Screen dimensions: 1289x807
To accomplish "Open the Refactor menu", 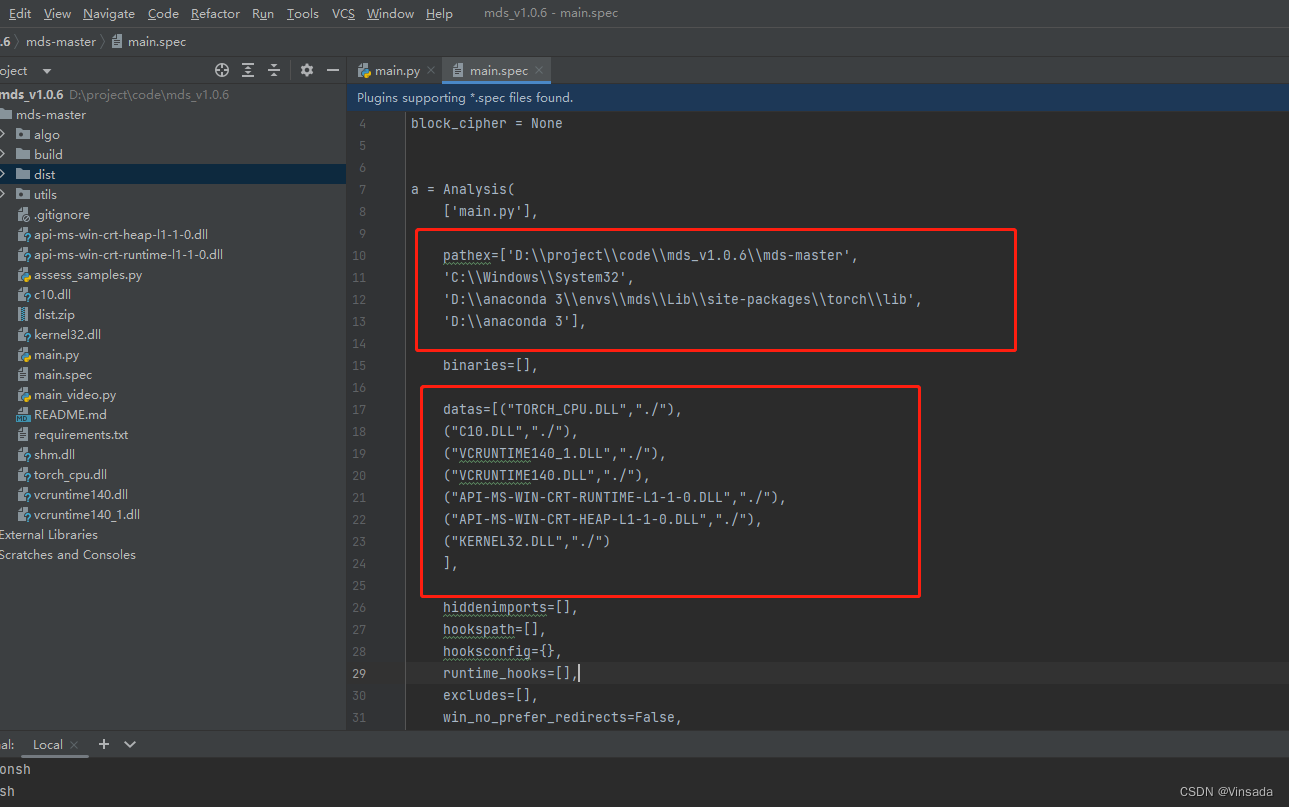I will tap(215, 13).
